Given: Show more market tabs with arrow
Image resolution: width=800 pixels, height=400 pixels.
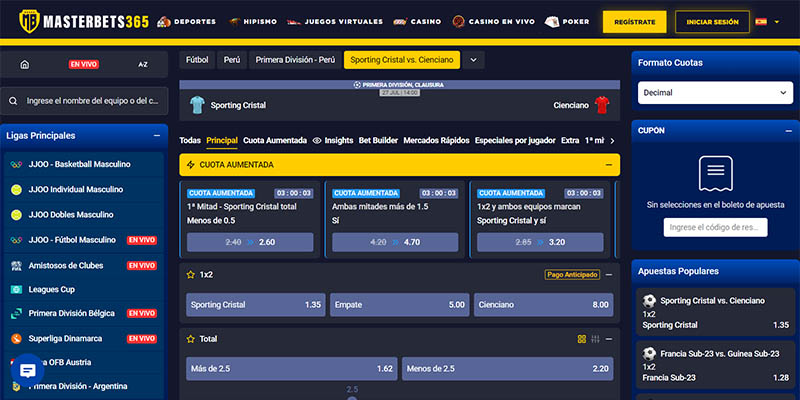Looking at the screenshot, I should click(x=612, y=141).
